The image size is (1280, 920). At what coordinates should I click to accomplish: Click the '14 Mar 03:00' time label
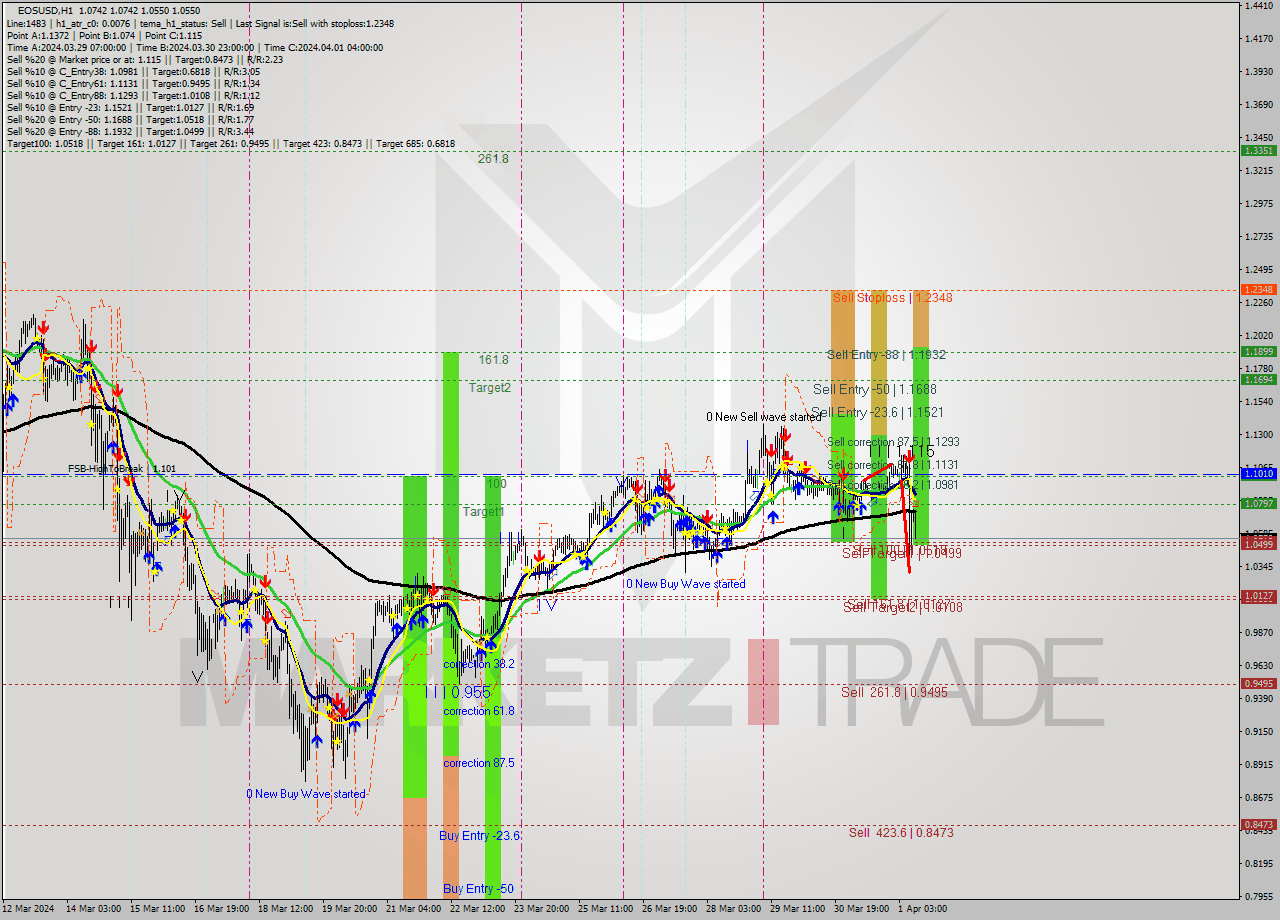coord(94,909)
